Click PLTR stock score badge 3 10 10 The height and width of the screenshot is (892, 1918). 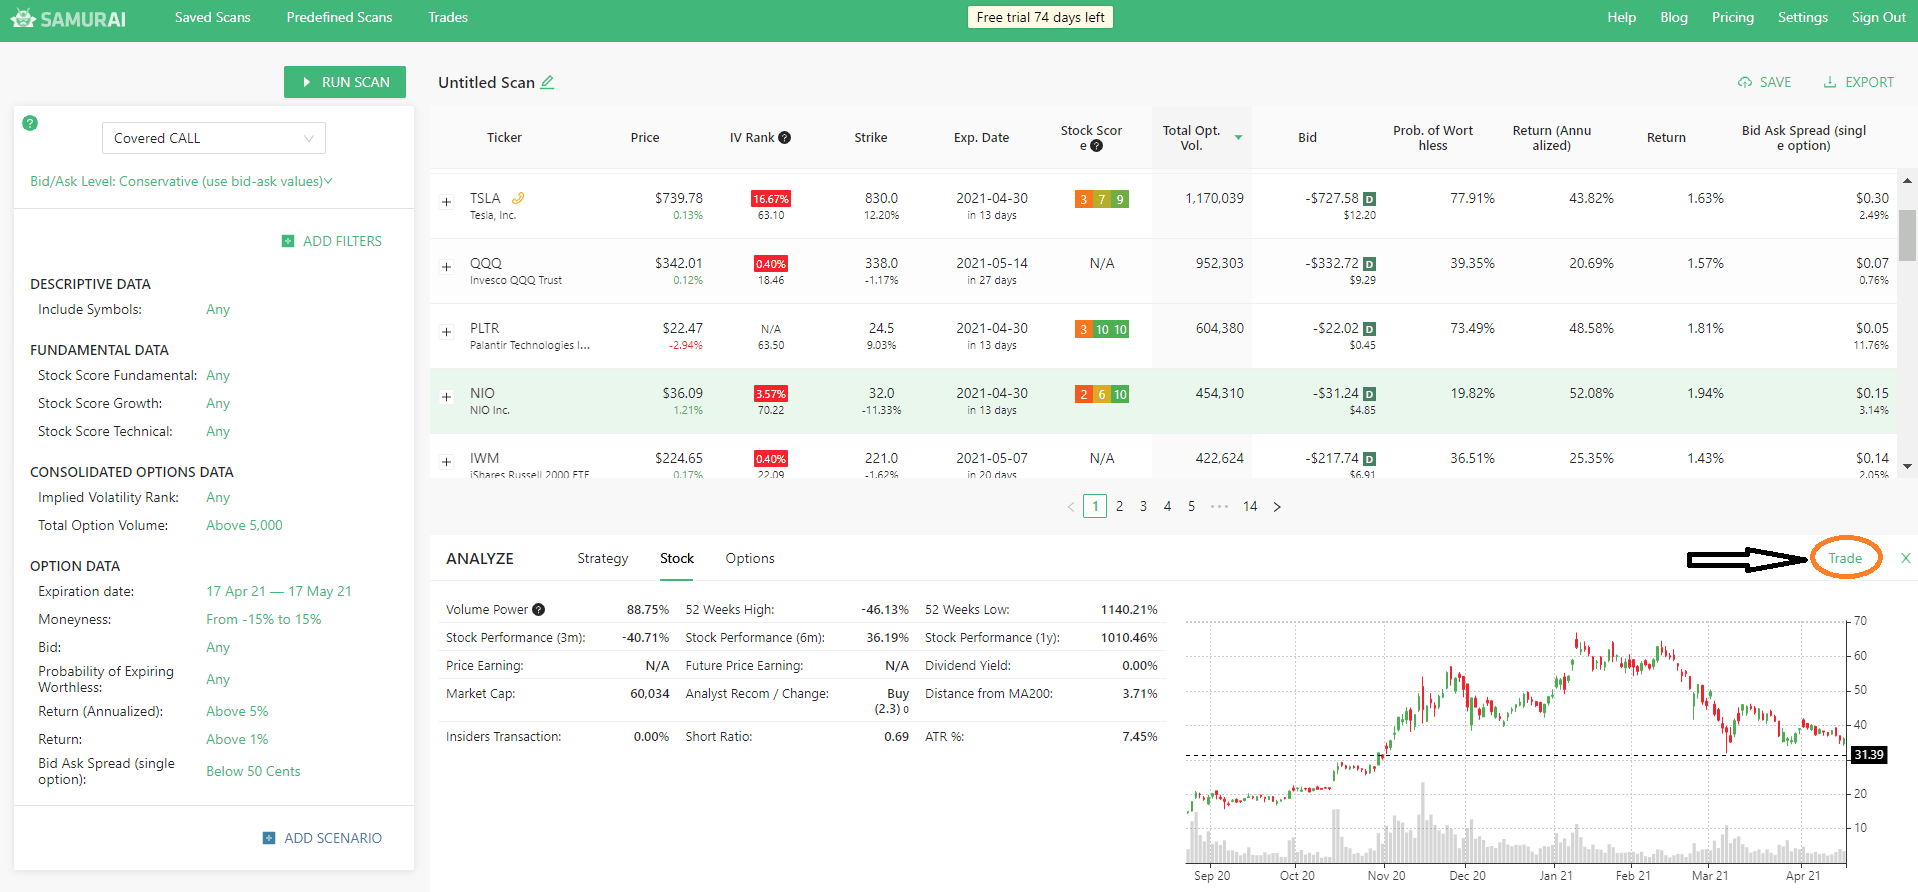pyautogui.click(x=1102, y=329)
